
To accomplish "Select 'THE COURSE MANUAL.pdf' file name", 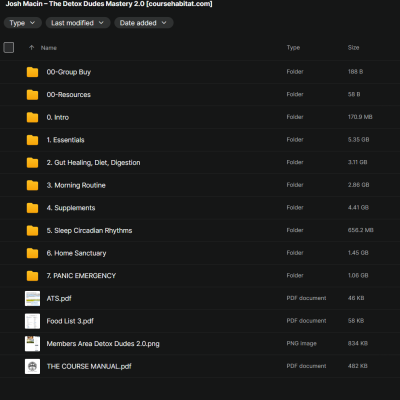I will [x=89, y=367].
